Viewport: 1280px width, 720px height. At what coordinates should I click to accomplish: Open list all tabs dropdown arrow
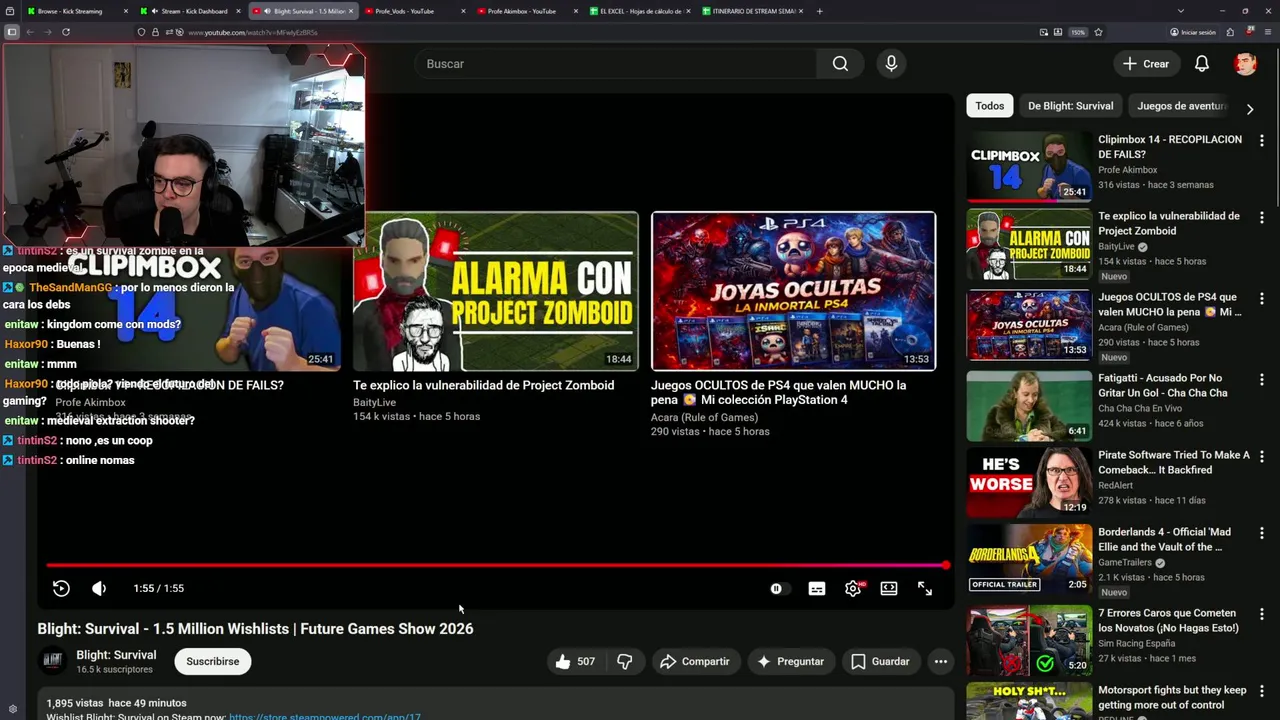coord(1181,11)
